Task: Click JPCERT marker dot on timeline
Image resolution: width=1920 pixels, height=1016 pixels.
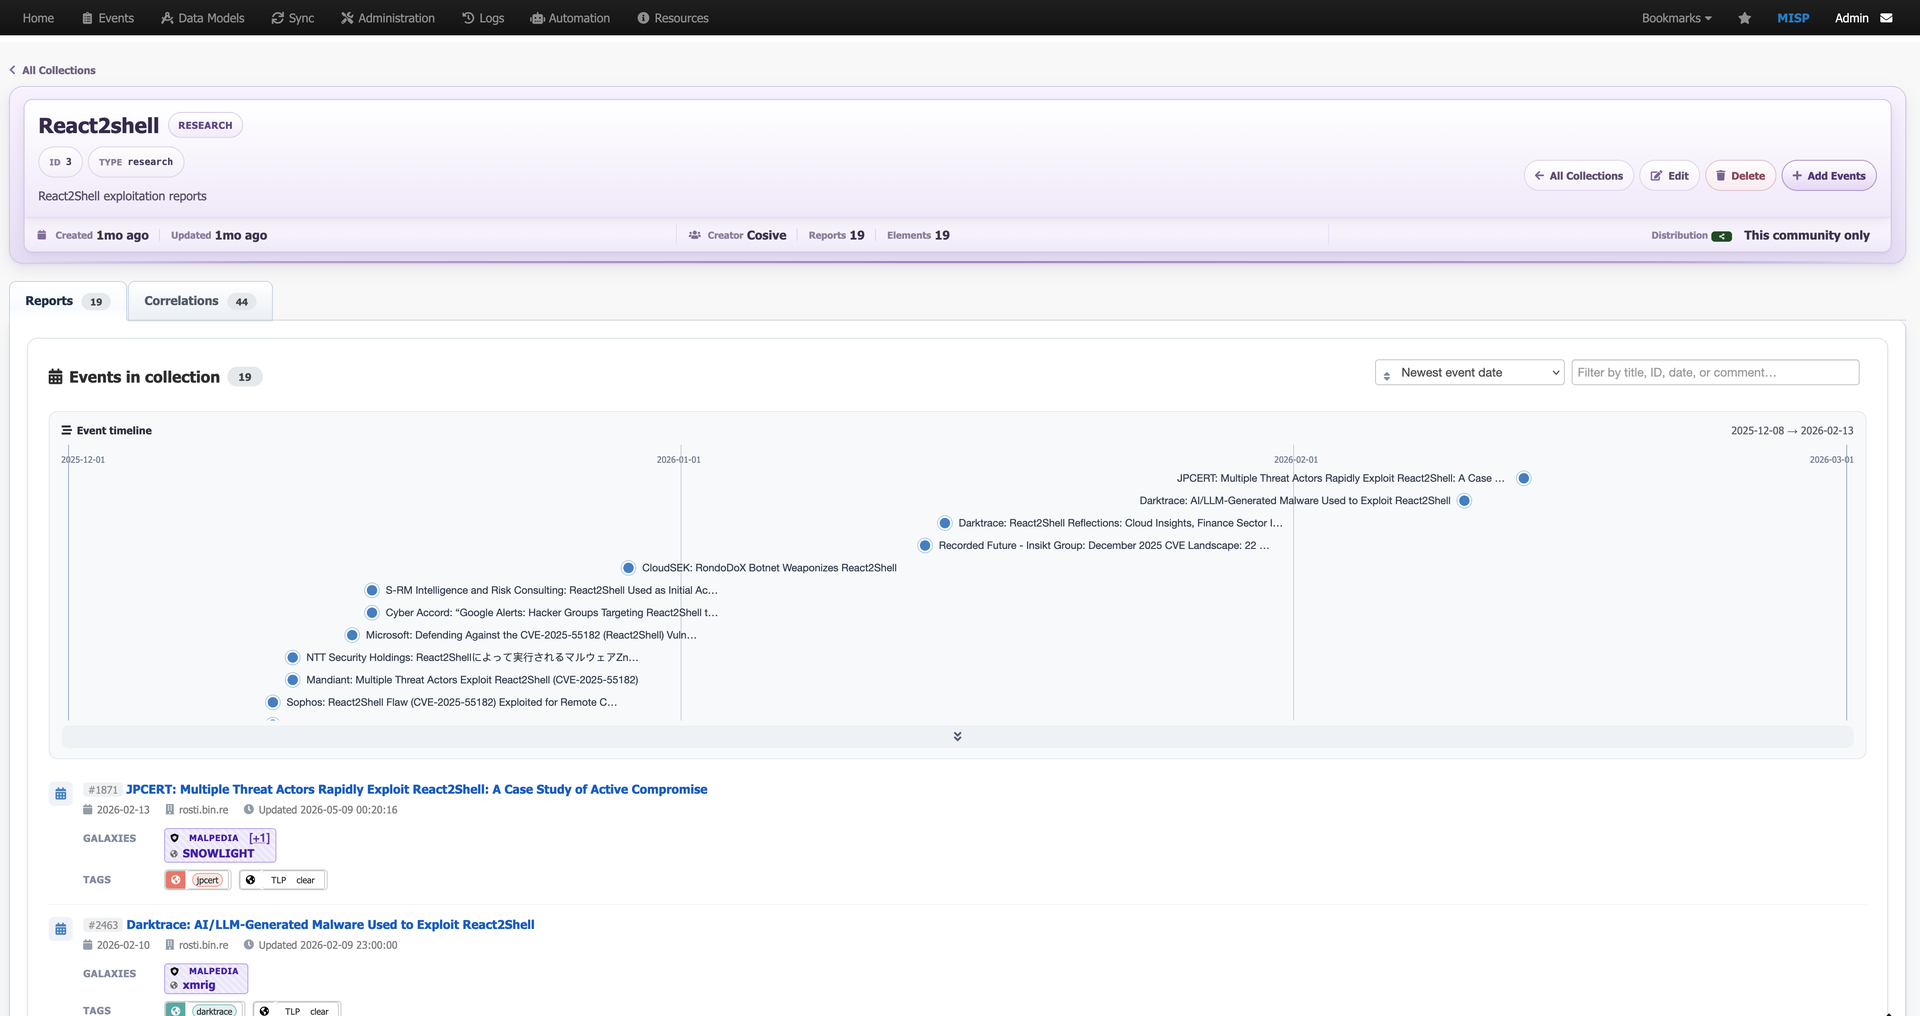Action: [x=1523, y=479]
